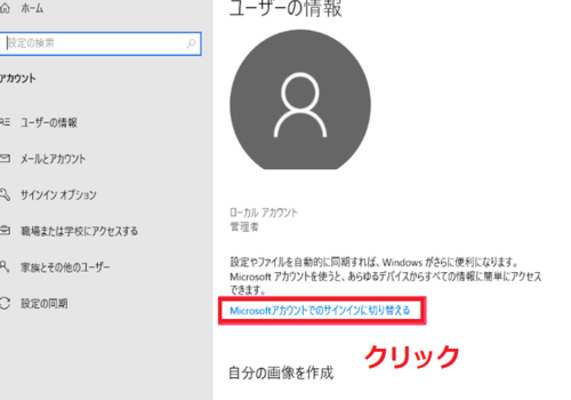
Task: Click the 自分の画像を作成 heading
Action: 281,373
